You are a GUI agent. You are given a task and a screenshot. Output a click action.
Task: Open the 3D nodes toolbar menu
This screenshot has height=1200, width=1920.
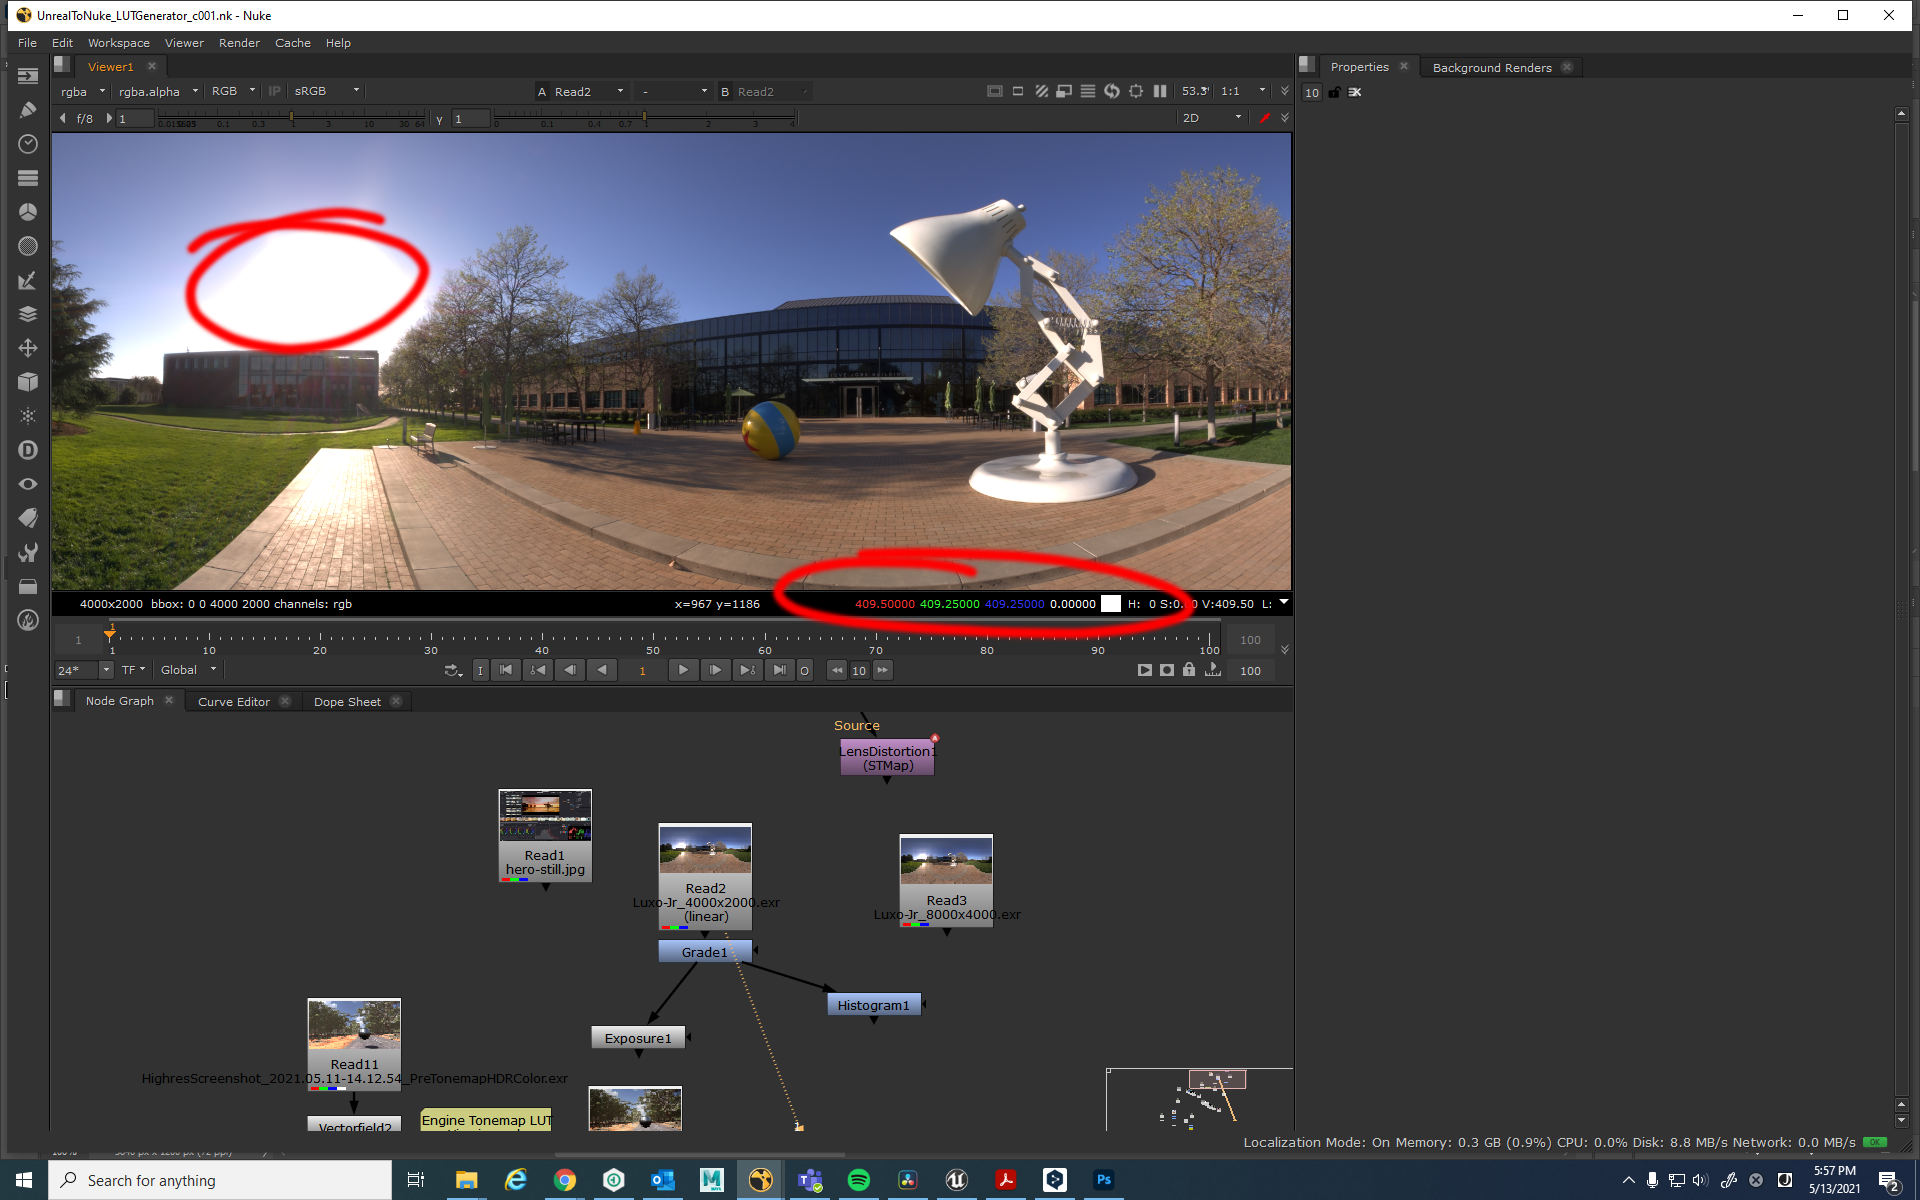click(28, 382)
